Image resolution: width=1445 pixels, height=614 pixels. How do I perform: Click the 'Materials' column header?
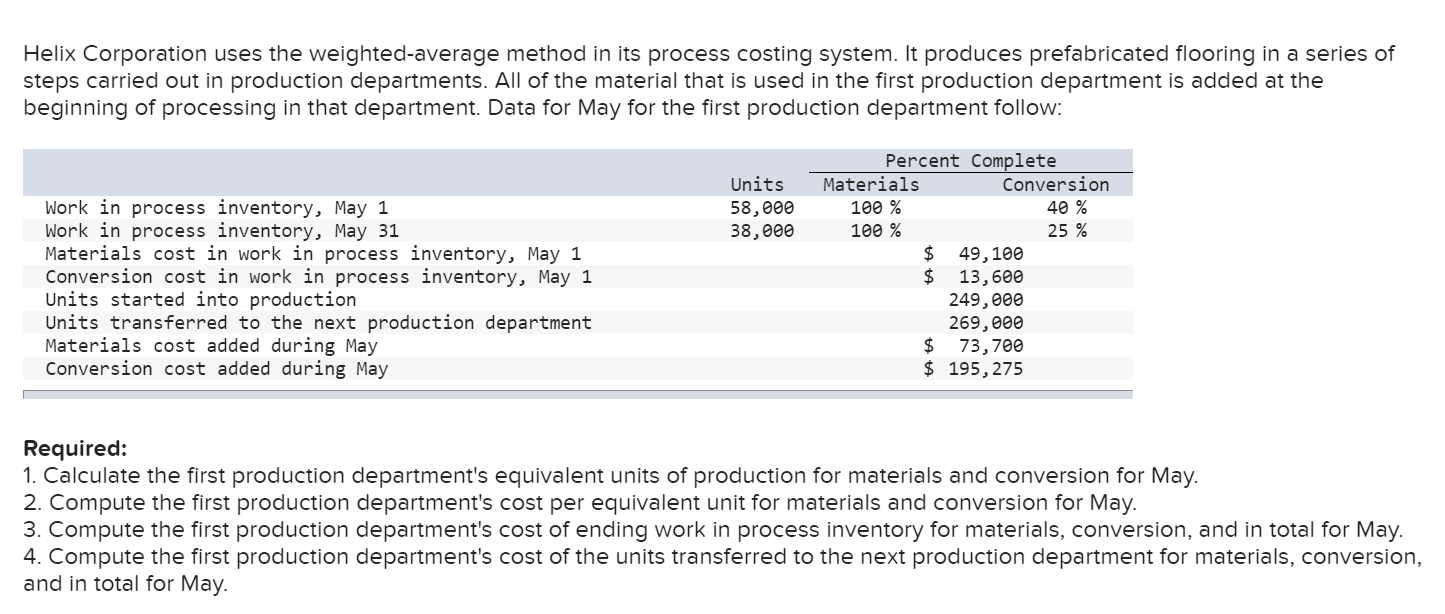870,185
